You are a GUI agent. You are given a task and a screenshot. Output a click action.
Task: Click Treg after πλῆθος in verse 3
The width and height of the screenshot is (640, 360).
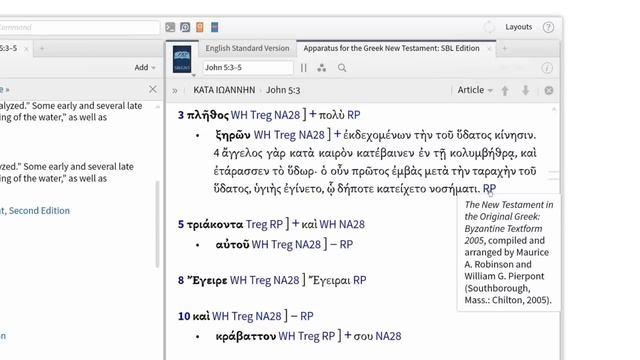pos(261,115)
